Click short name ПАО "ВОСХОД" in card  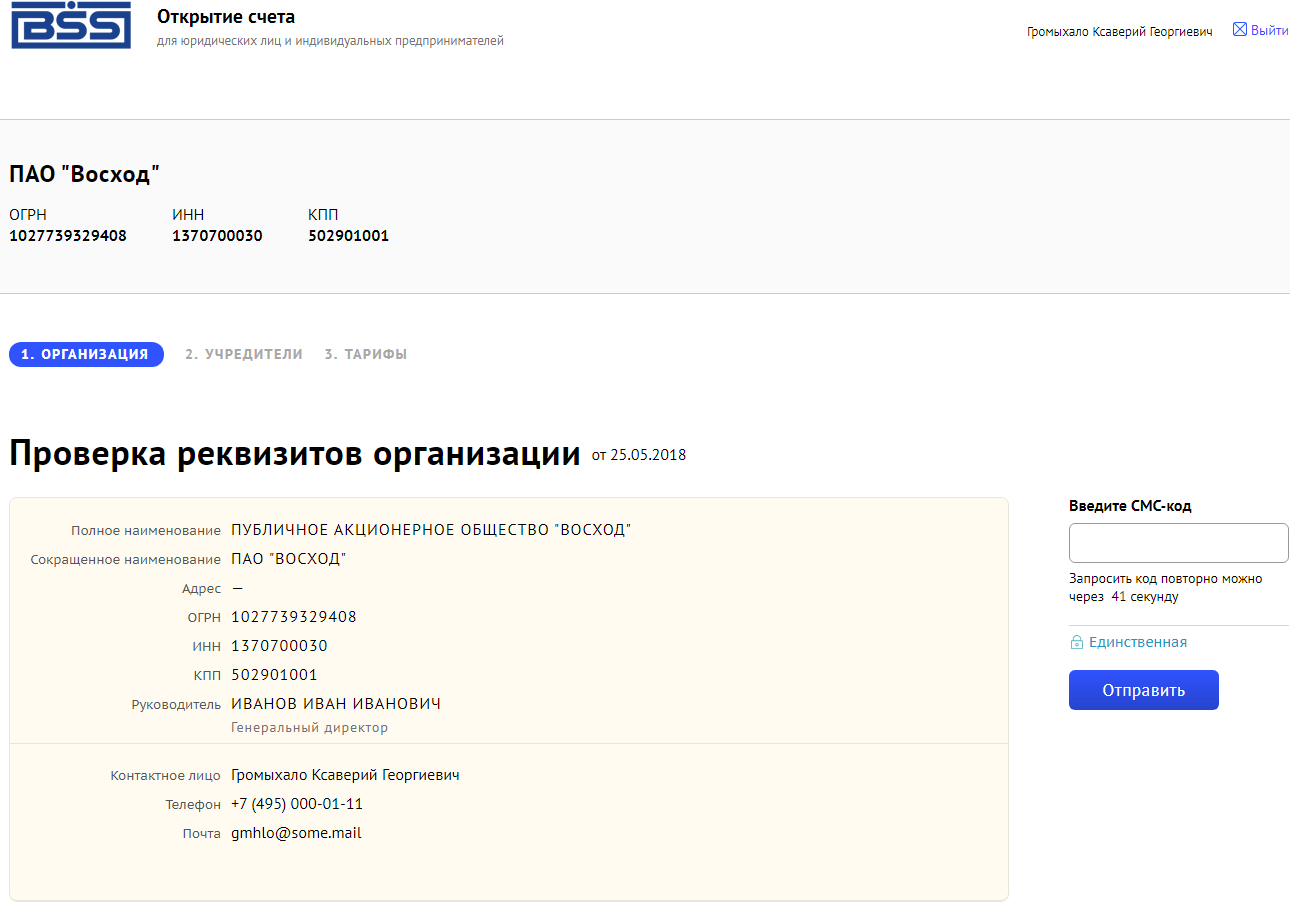288,559
